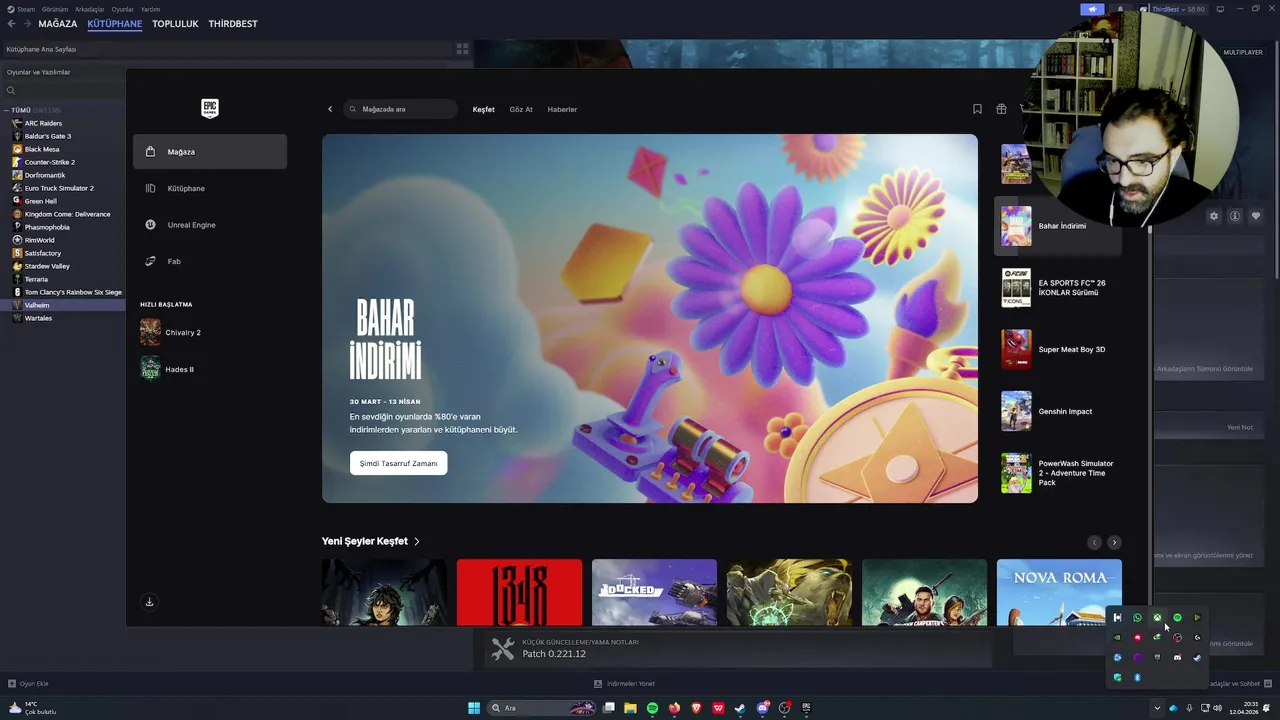The height and width of the screenshot is (720, 1280).
Task: Select Göz At tab in Epic store
Action: pyautogui.click(x=521, y=109)
